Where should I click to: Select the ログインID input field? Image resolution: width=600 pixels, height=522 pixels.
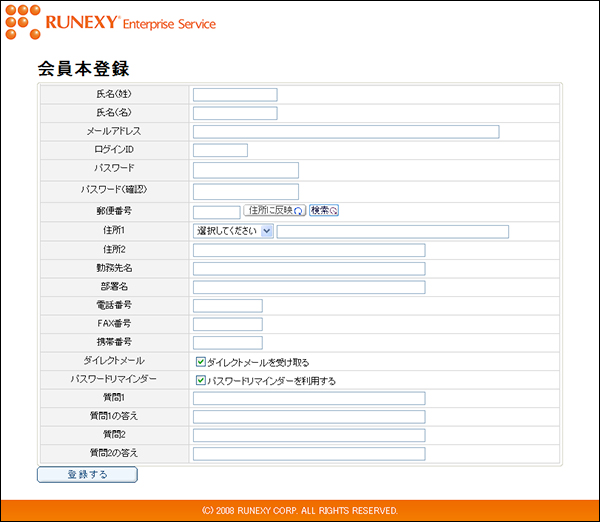point(220,150)
